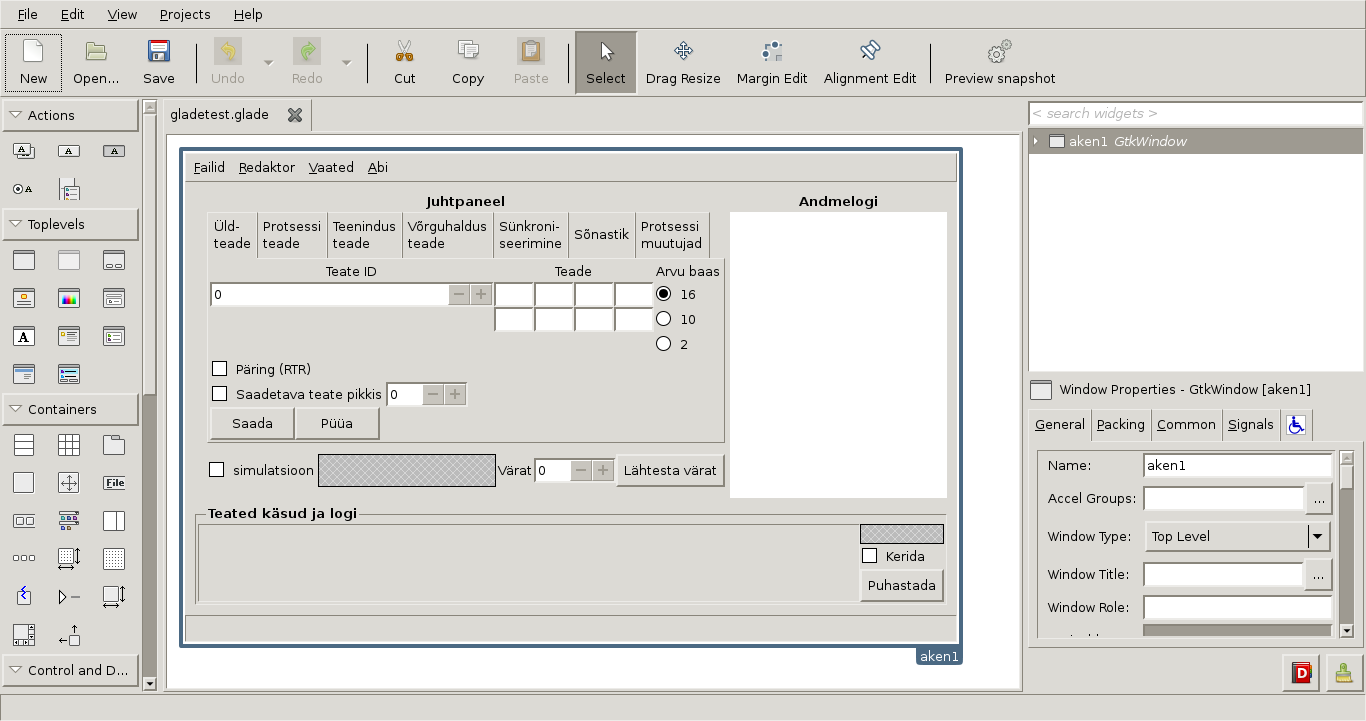Click the New project toolbar icon
This screenshot has width=1366, height=721.
tap(33, 62)
